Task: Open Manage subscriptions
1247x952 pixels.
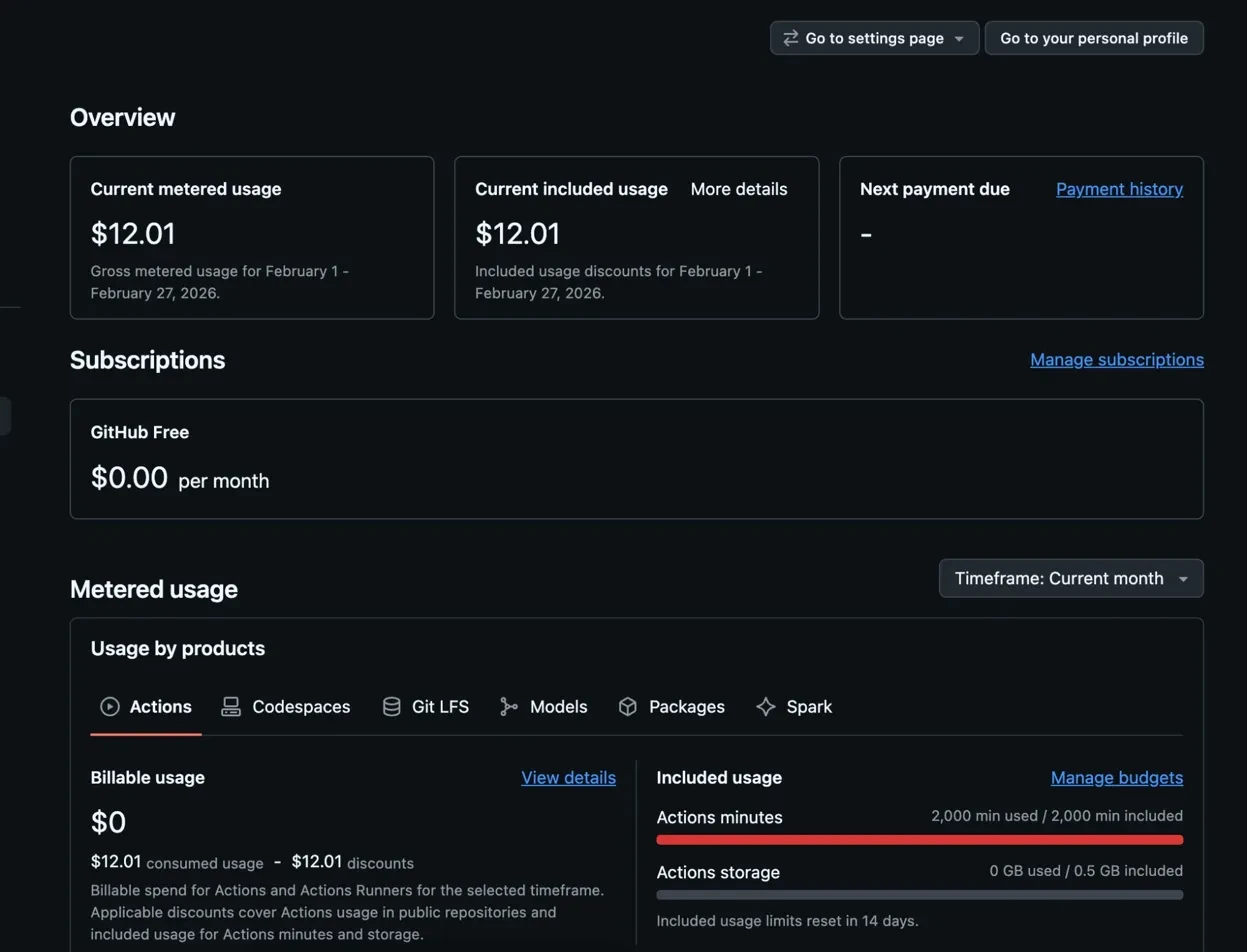Action: coord(1116,359)
